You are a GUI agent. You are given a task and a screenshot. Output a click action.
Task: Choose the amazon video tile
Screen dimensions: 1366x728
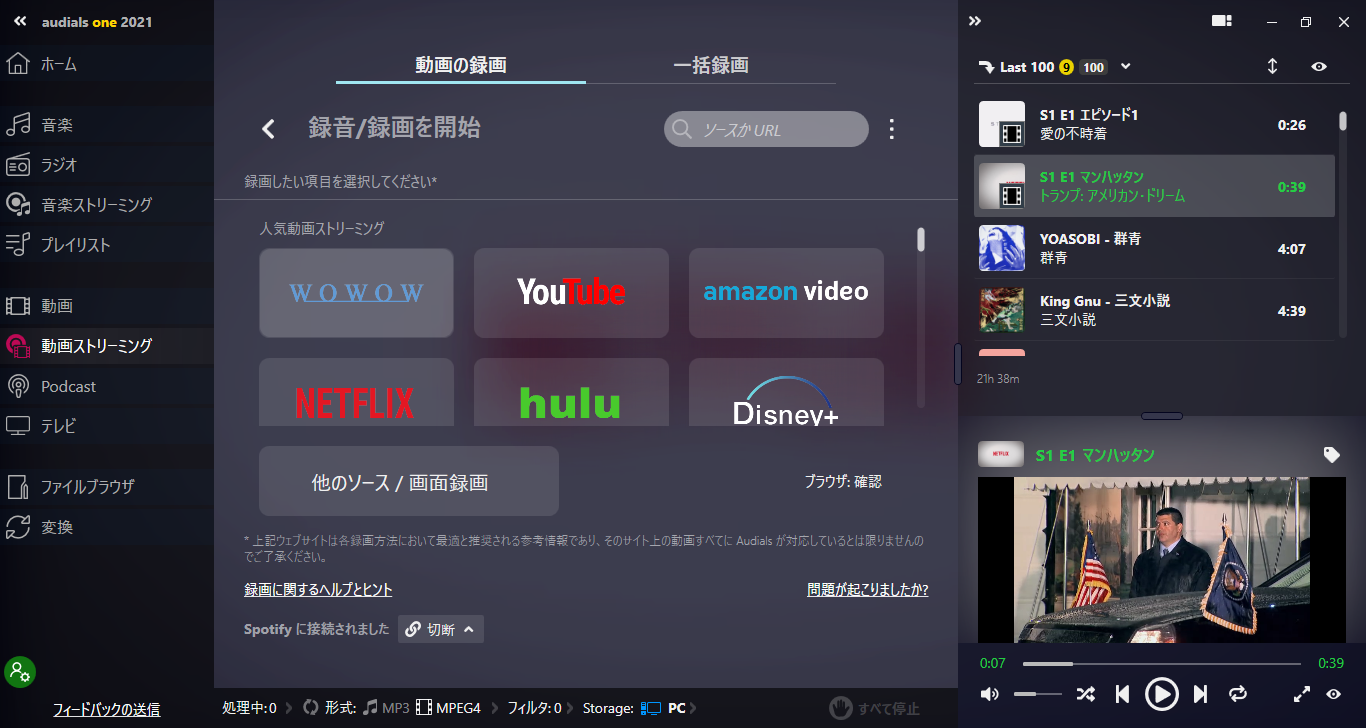(786, 293)
